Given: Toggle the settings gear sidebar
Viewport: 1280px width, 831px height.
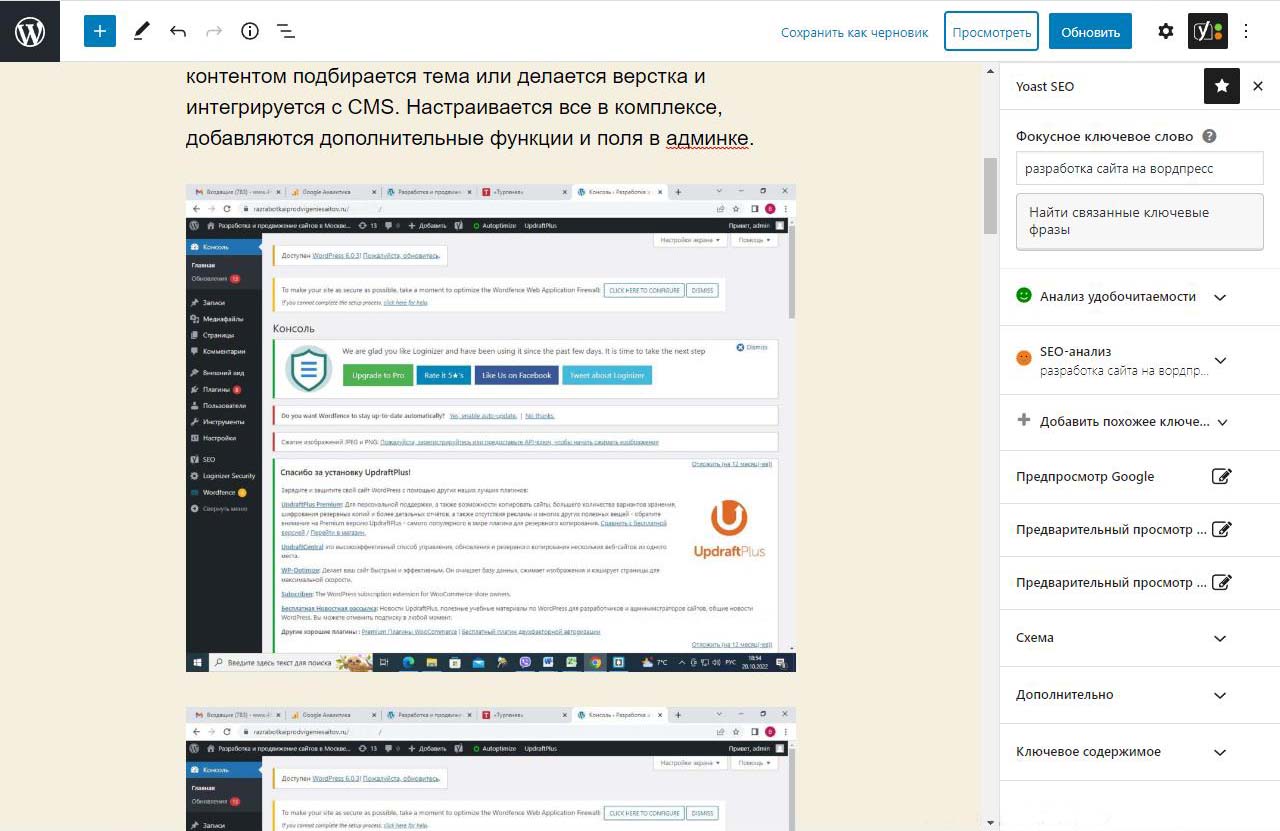Looking at the screenshot, I should pos(1166,31).
